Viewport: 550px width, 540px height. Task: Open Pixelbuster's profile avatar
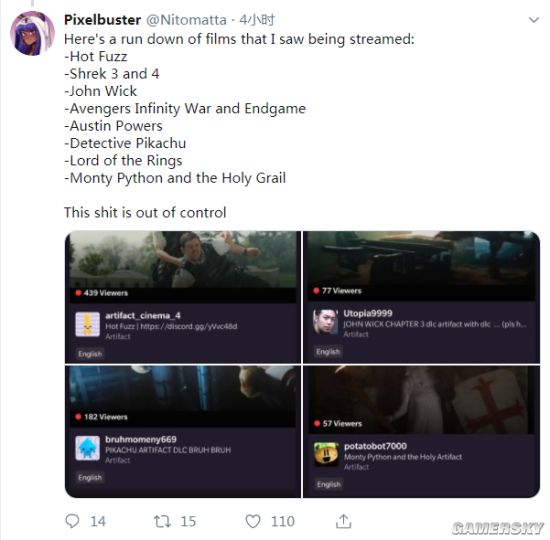pyautogui.click(x=32, y=33)
